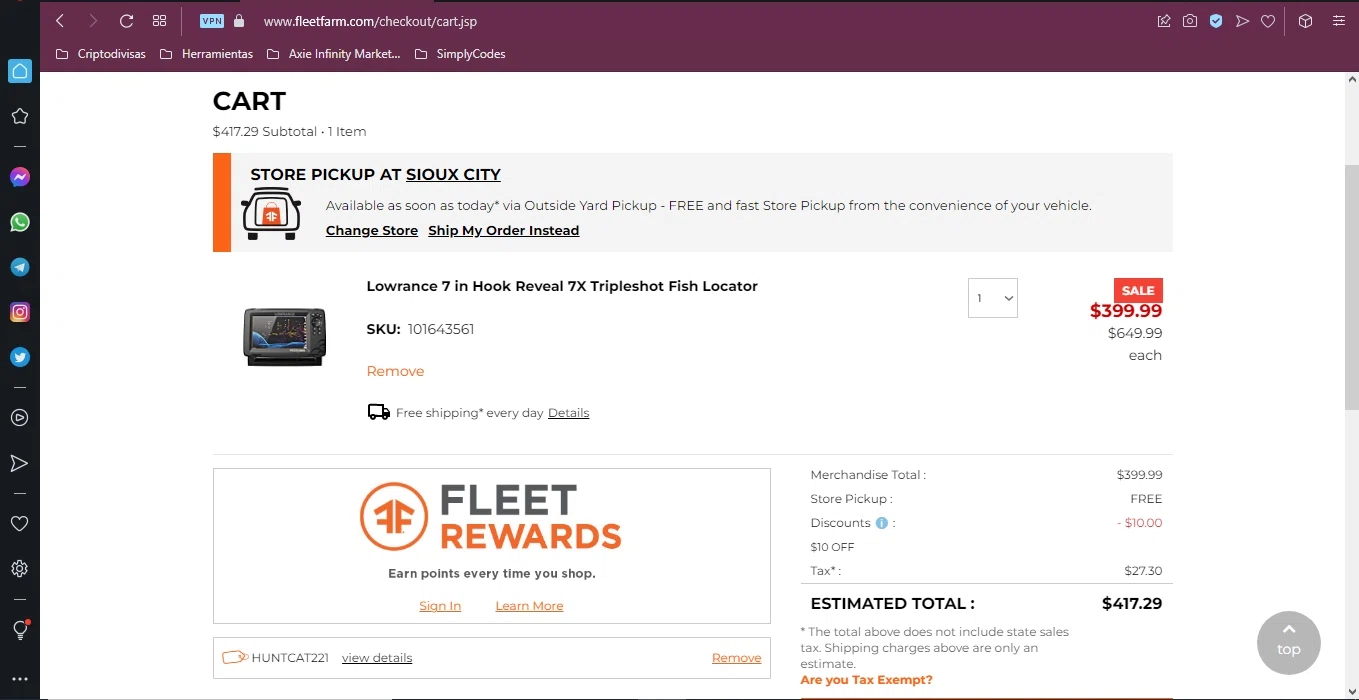Toggle the VPN badge in the address bar
1359x700 pixels.
click(x=212, y=21)
